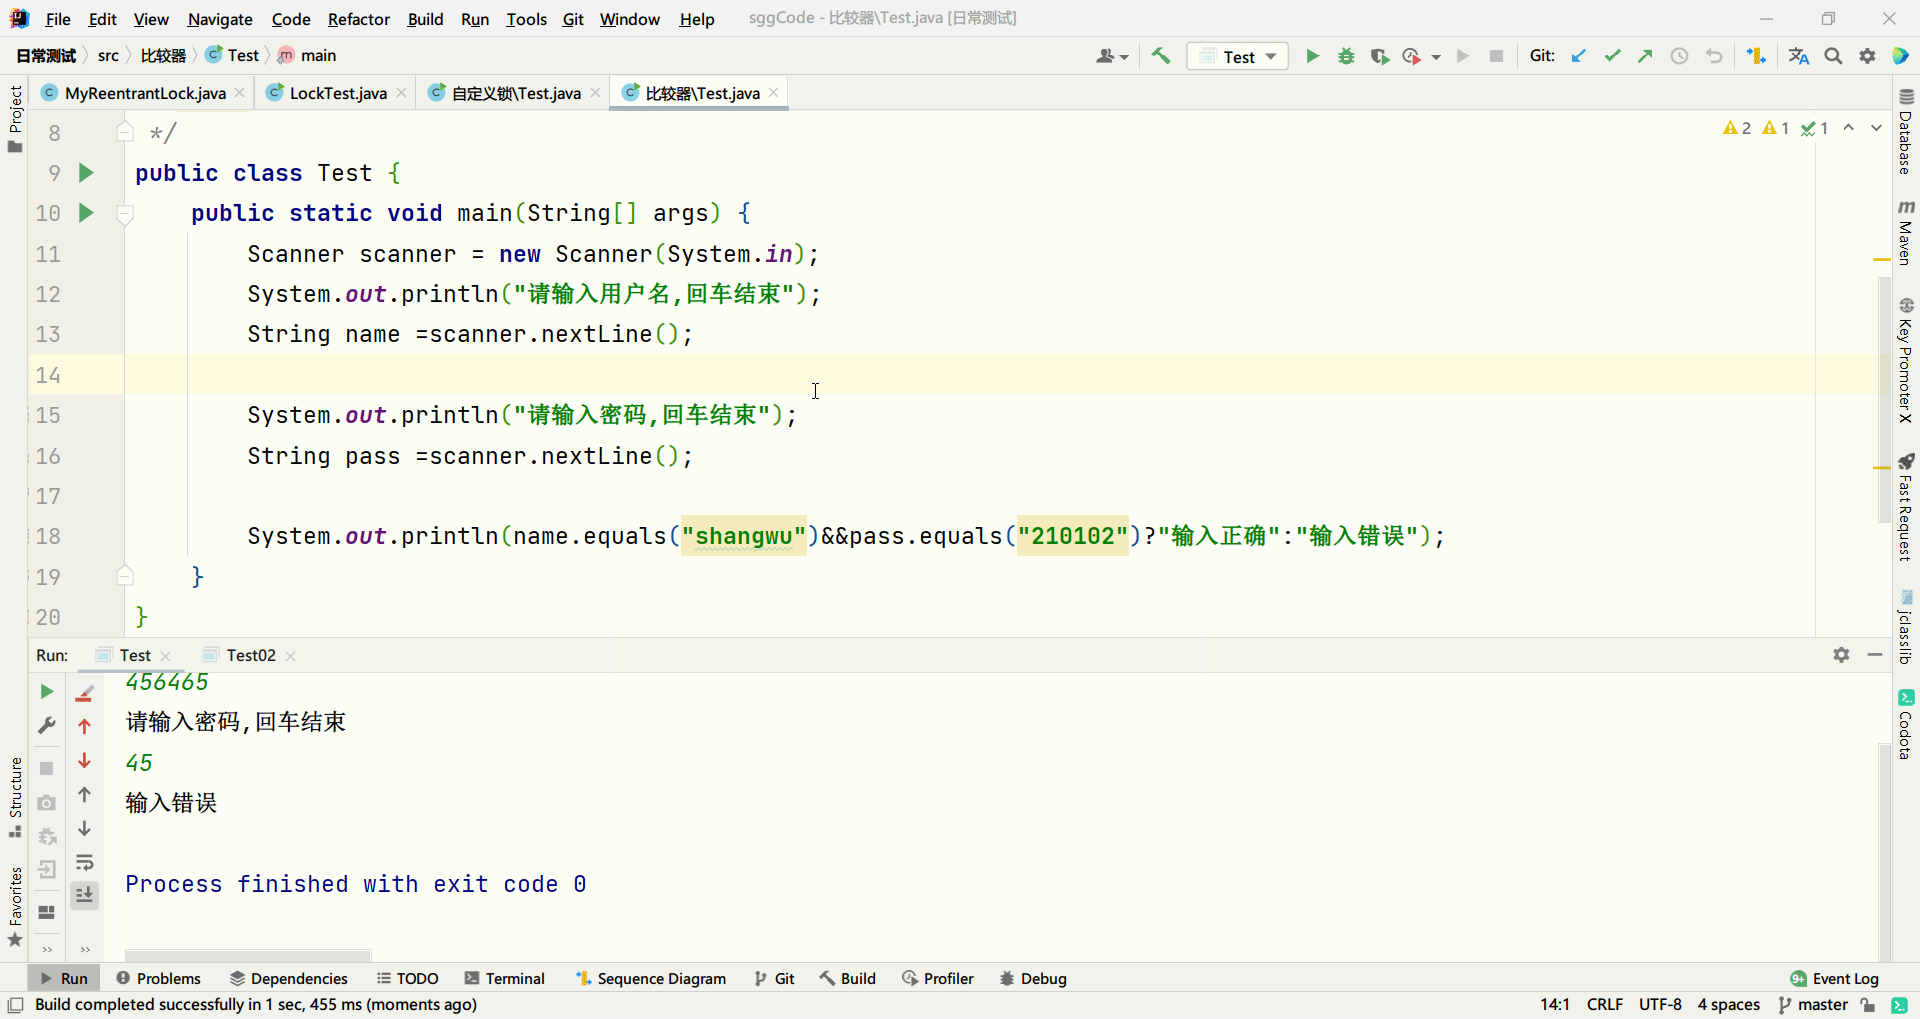Open the Tools menu

point(526,19)
